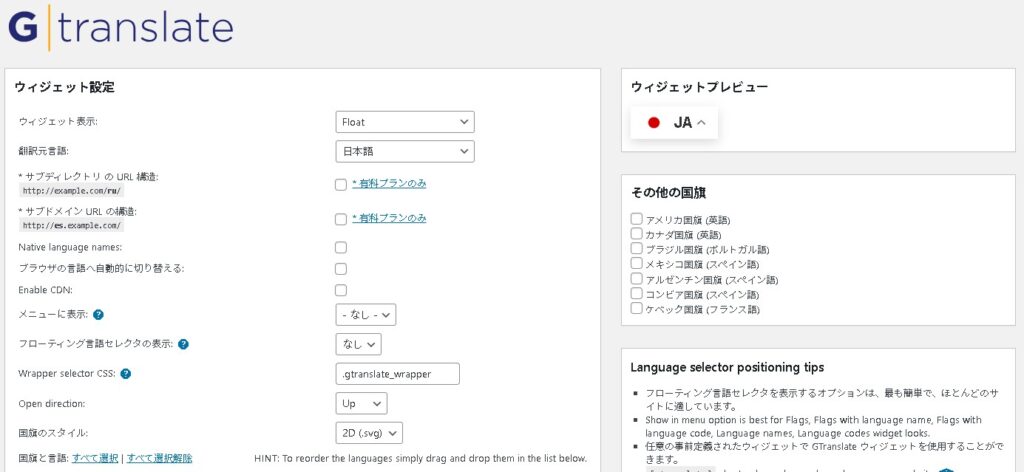
Task: Open the ウィジェット表示 Float dropdown
Action: (404, 122)
